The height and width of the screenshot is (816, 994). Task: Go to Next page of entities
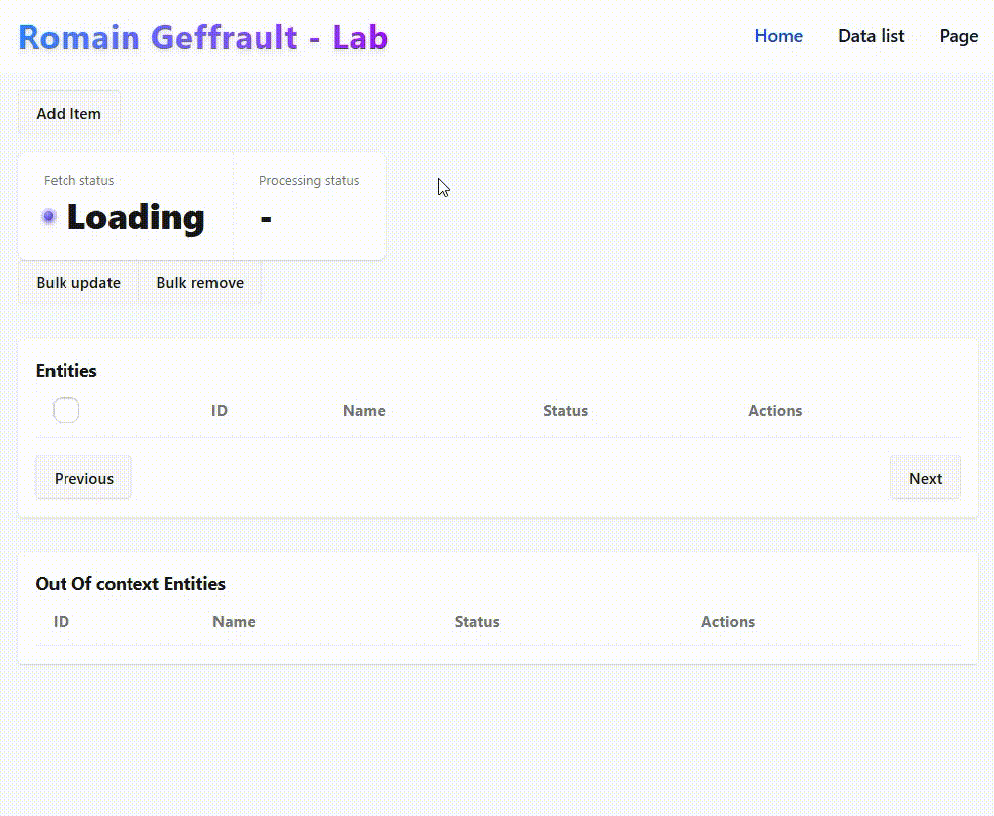(926, 478)
